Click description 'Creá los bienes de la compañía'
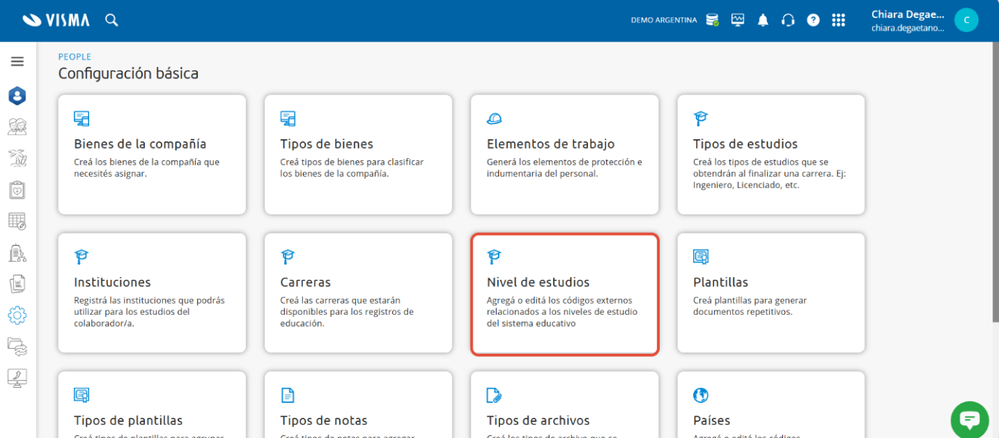Image resolution: width=999 pixels, height=438 pixels. 147,168
